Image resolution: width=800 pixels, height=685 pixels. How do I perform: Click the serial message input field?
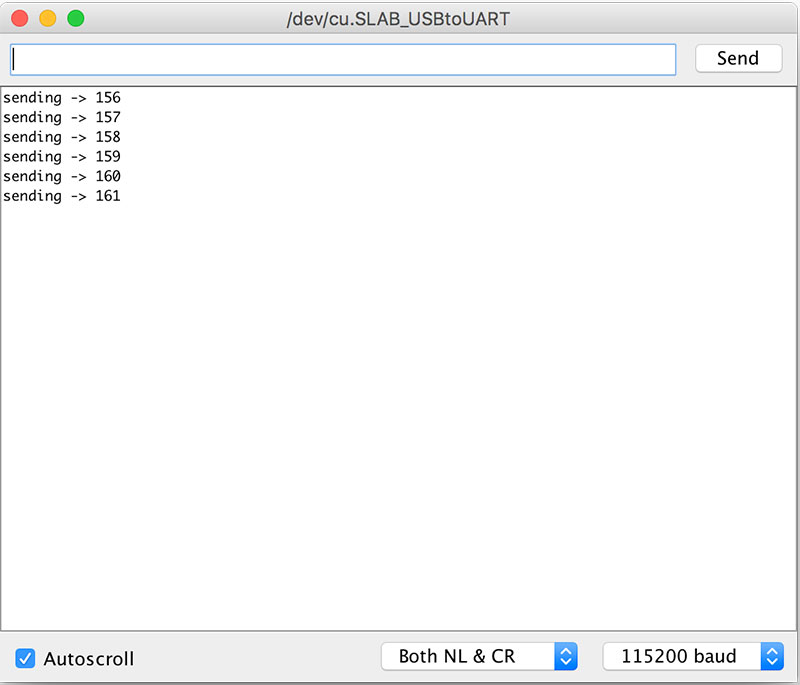(343, 59)
